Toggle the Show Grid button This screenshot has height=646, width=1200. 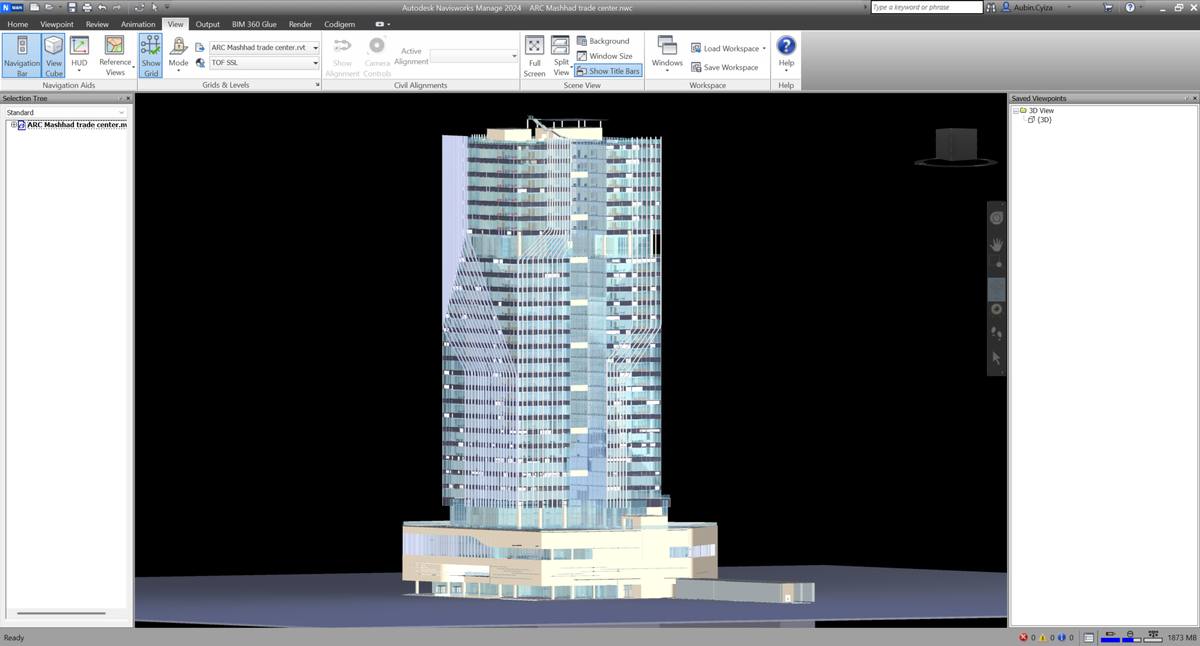(x=151, y=56)
